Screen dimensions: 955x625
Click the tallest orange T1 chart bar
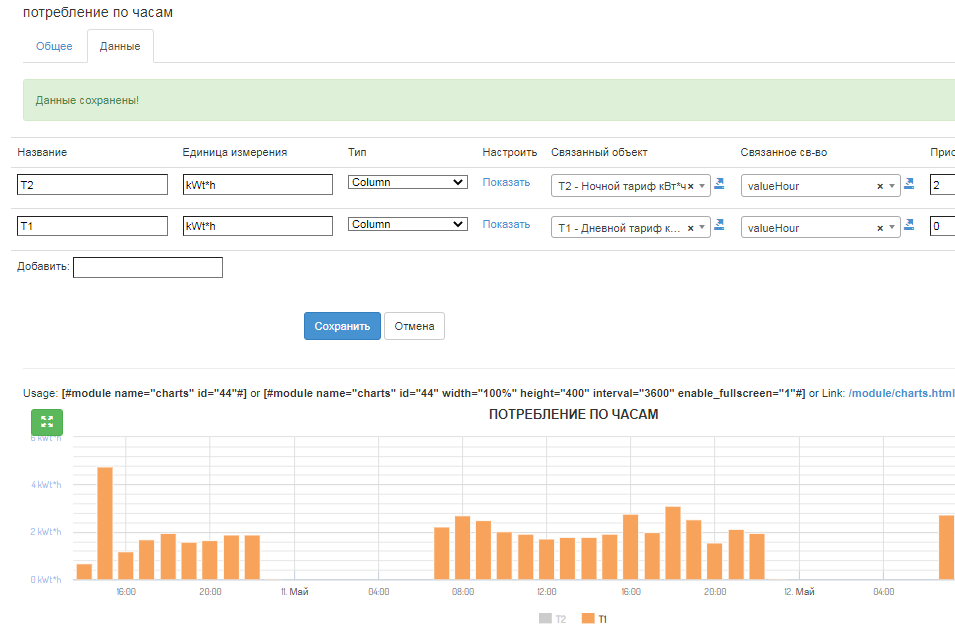105,522
